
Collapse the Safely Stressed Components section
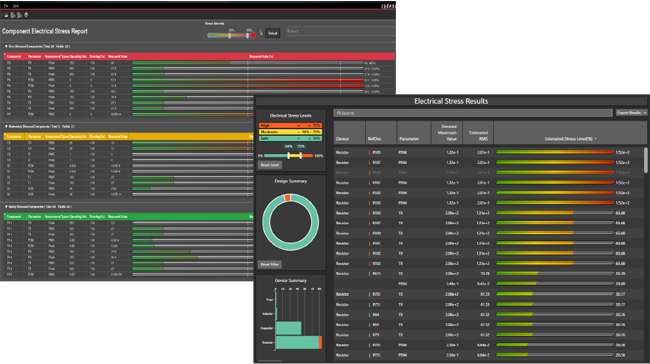coord(6,206)
